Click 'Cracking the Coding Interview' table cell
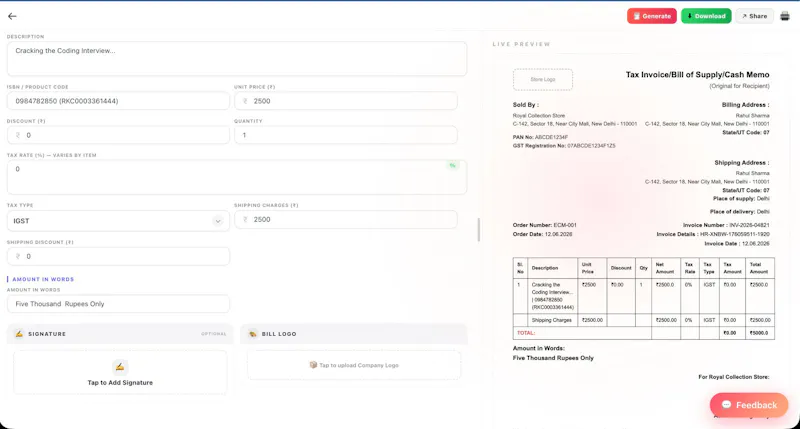This screenshot has height=429, width=800. click(x=553, y=296)
